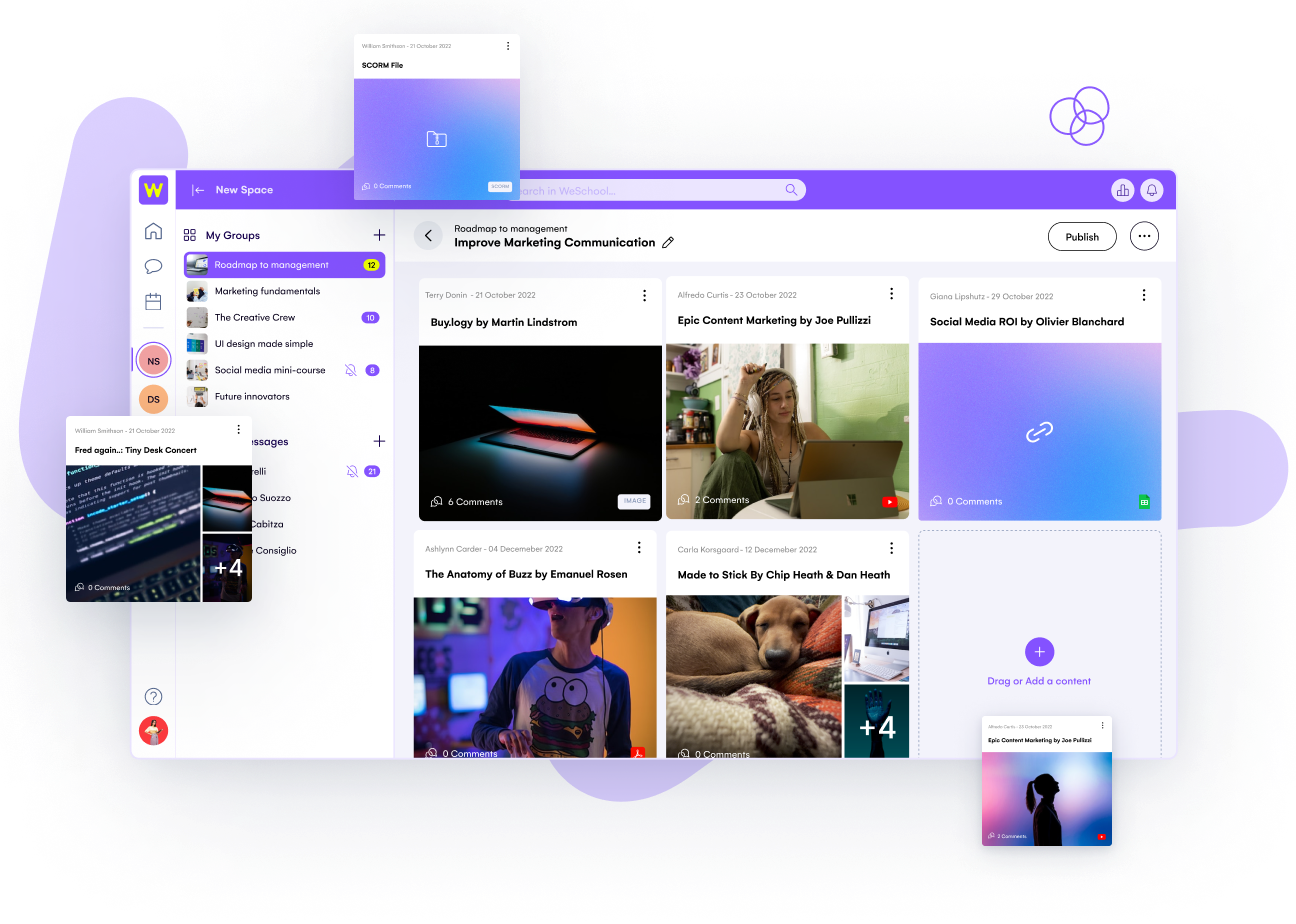Open options menu on SCORM File card
This screenshot has width=1296, height=924.
point(508,46)
